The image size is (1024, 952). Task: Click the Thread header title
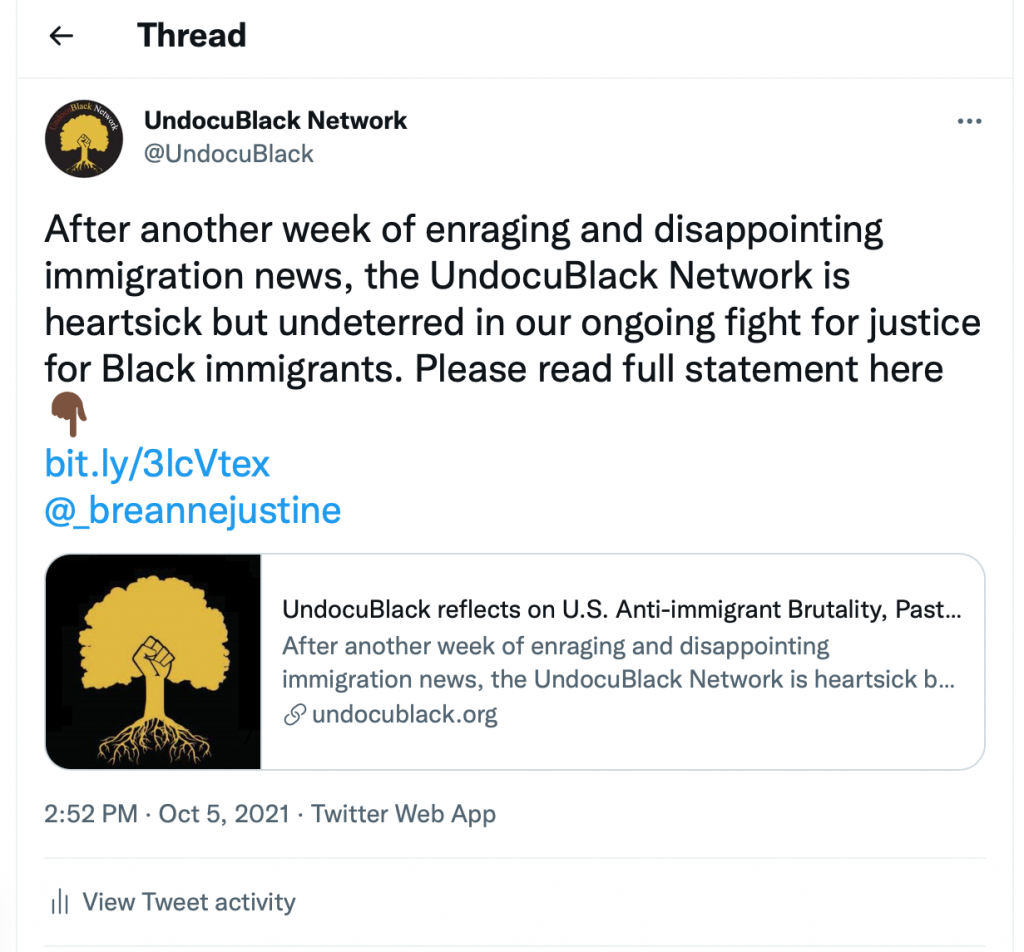(191, 36)
